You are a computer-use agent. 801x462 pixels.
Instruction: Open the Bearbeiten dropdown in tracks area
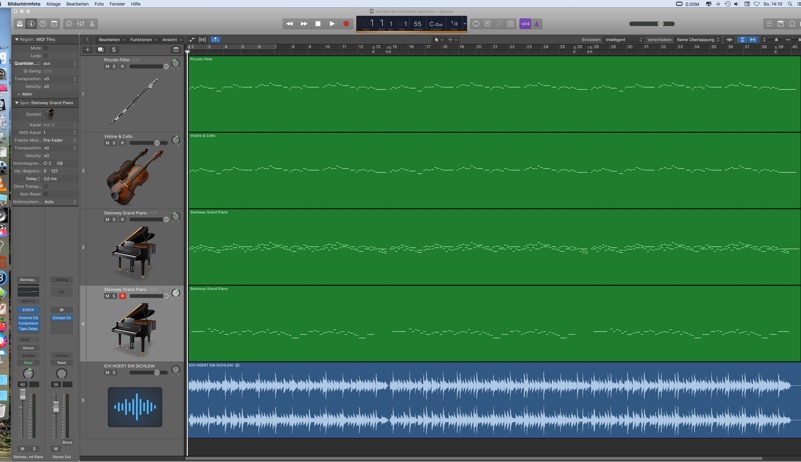[111, 39]
